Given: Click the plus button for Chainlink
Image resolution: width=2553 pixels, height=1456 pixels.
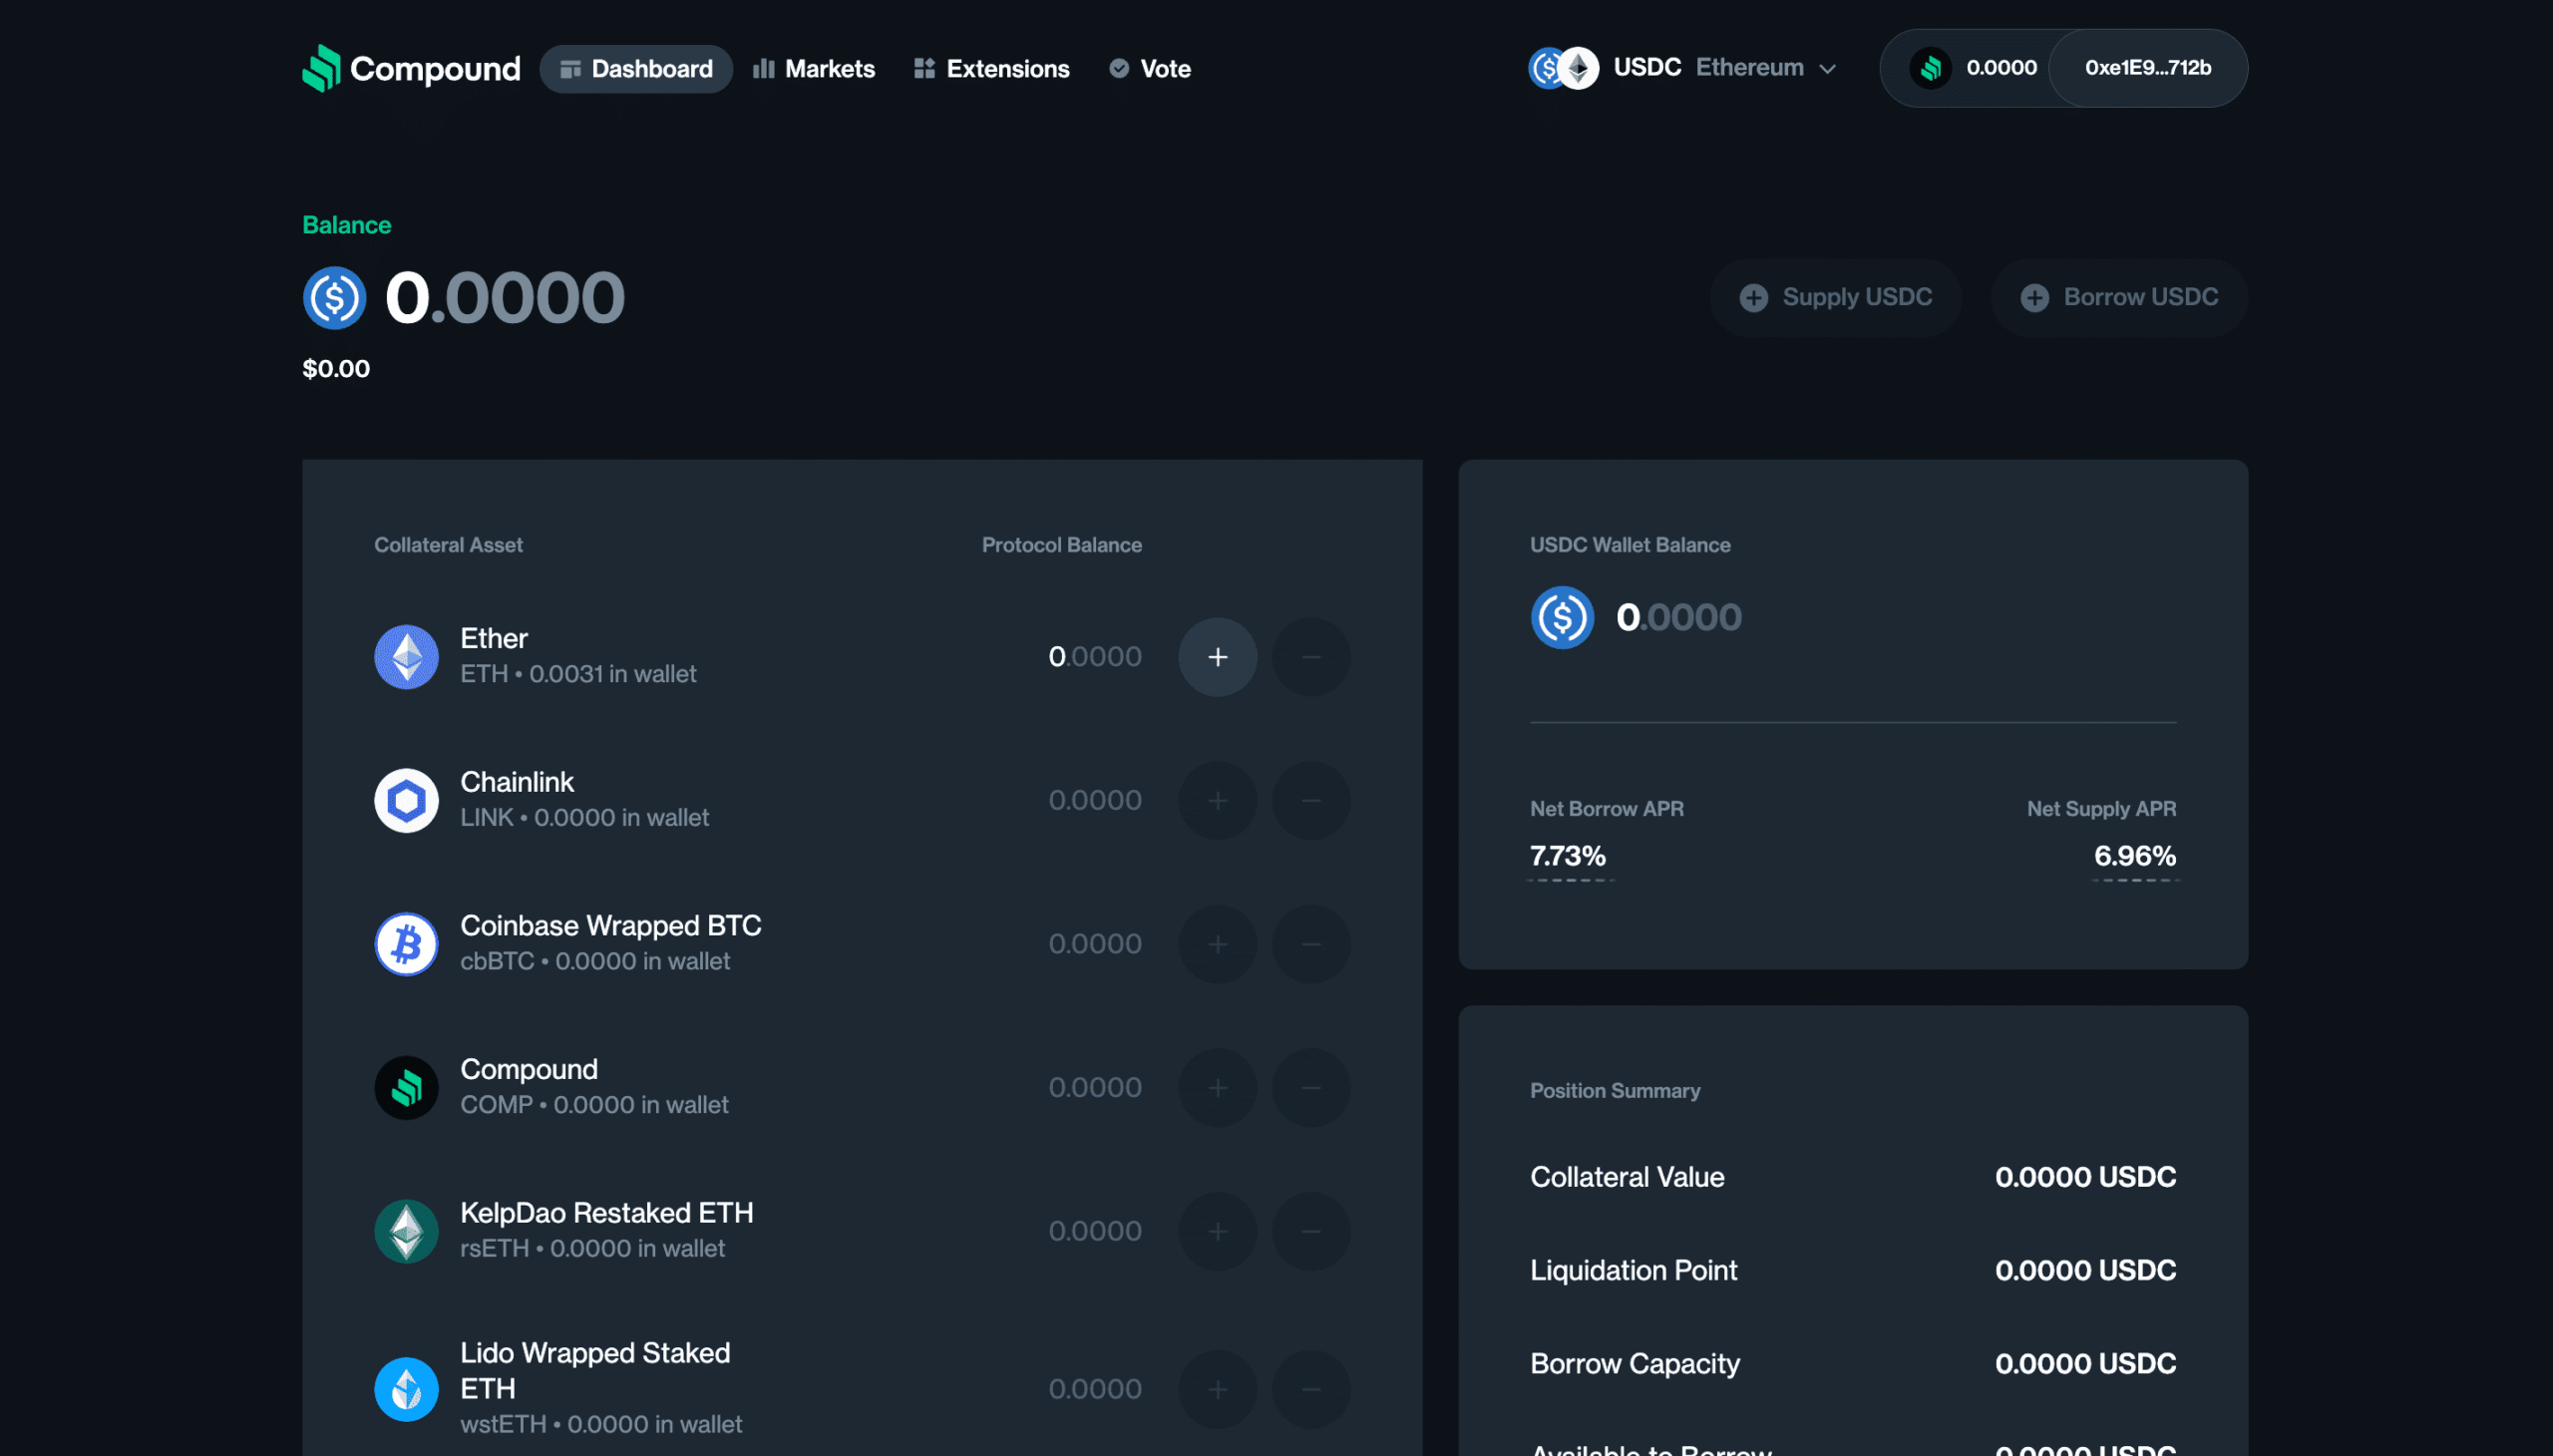Looking at the screenshot, I should click(1217, 800).
